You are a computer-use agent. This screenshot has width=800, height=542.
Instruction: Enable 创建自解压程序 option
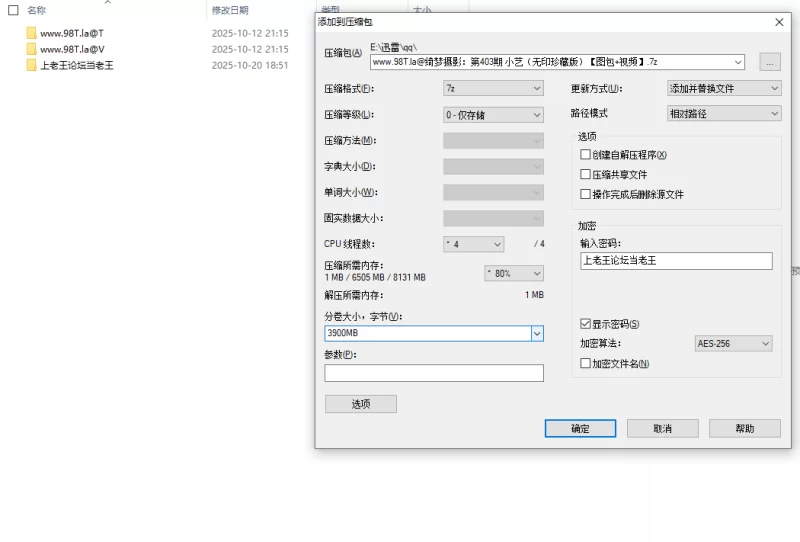(586, 155)
